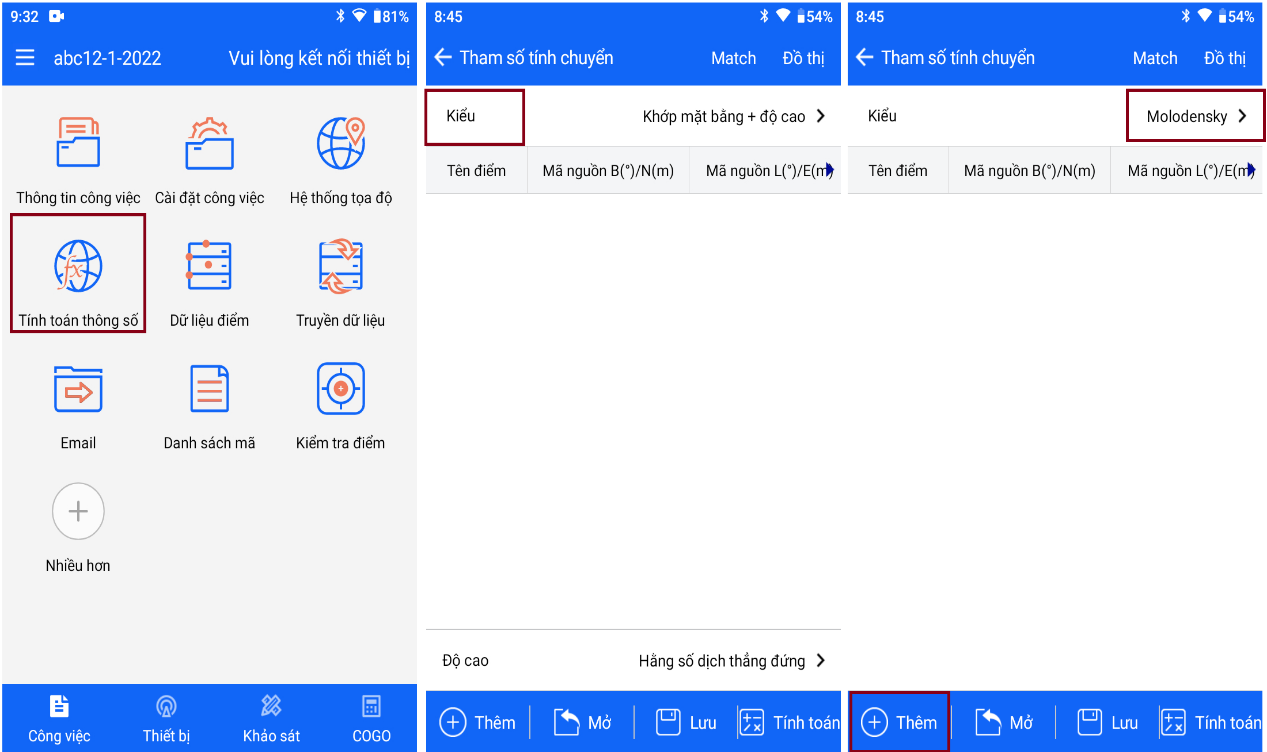
Task: Open Cài đặt công việc settings
Action: (x=209, y=161)
